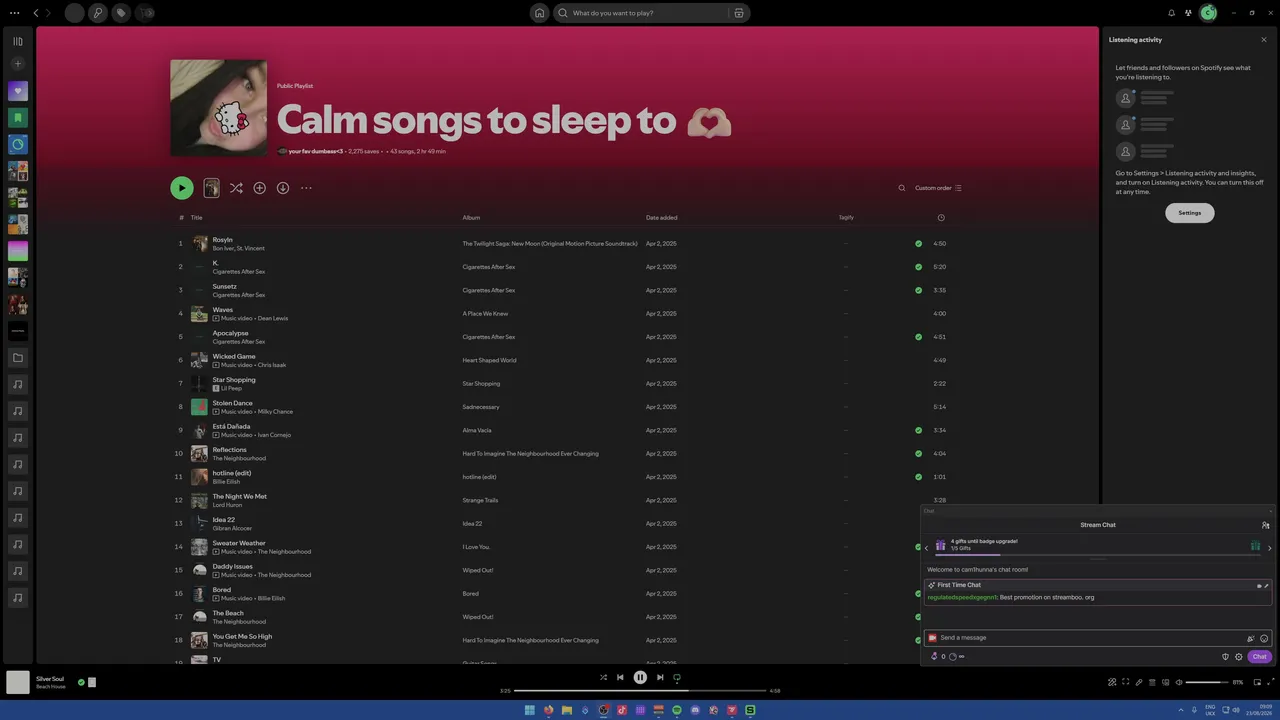
Task: Open the Windows Start menu
Action: [530, 710]
